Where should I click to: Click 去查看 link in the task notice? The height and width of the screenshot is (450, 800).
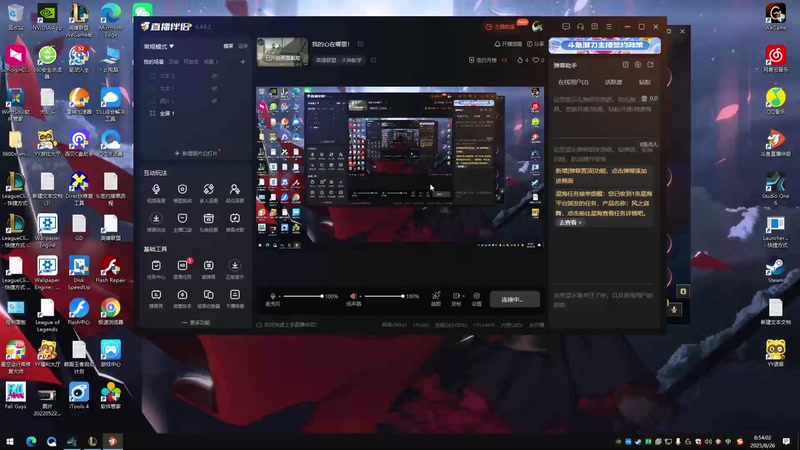click(570, 222)
